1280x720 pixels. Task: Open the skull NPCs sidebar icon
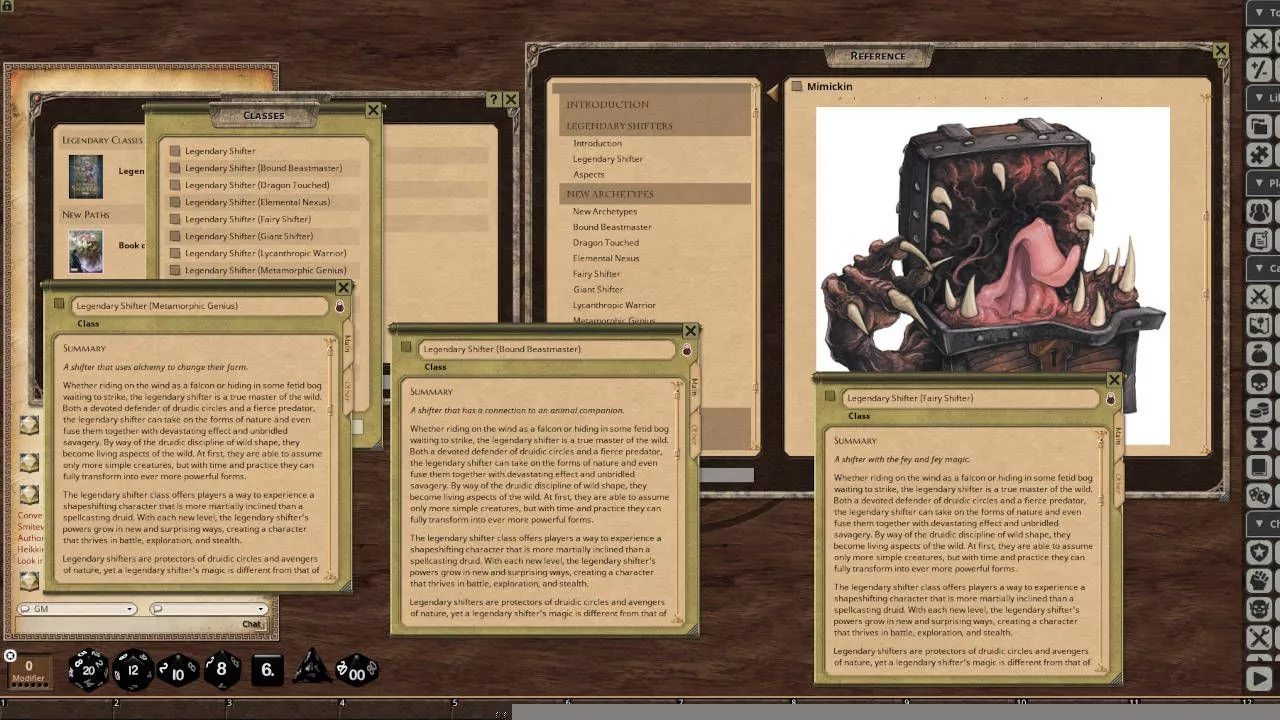(1260, 382)
